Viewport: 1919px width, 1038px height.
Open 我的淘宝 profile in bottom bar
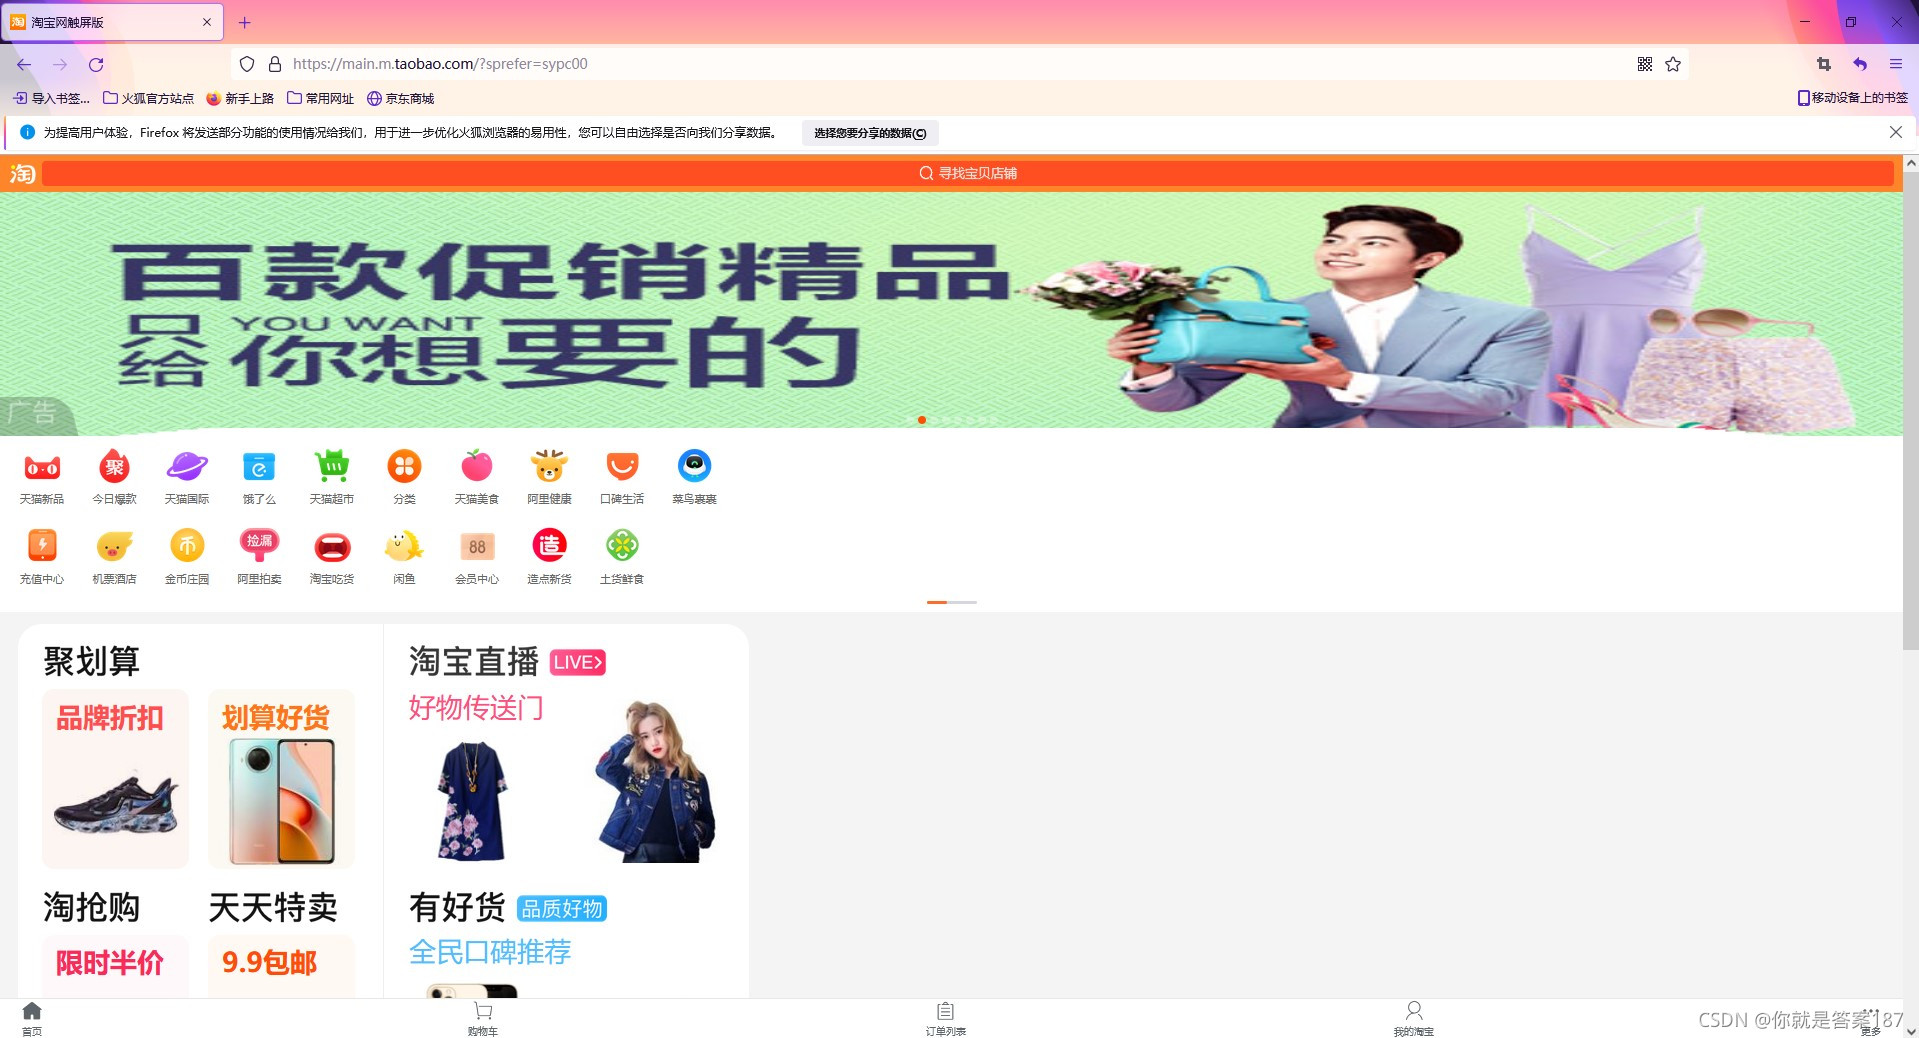pos(1413,1018)
